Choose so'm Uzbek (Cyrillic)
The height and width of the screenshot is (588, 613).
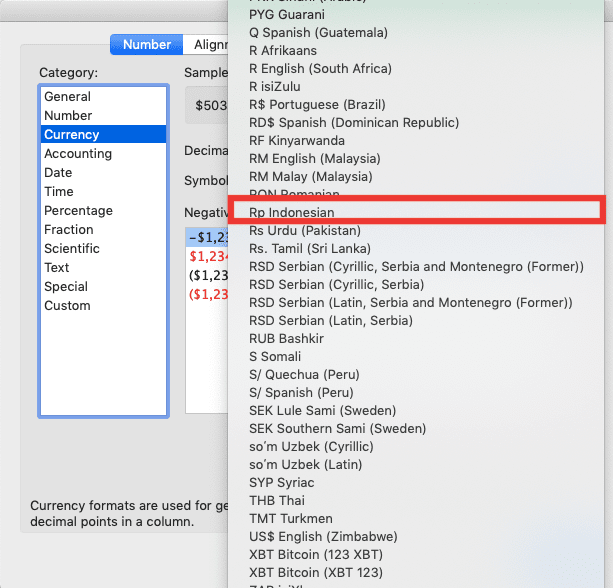(416, 446)
